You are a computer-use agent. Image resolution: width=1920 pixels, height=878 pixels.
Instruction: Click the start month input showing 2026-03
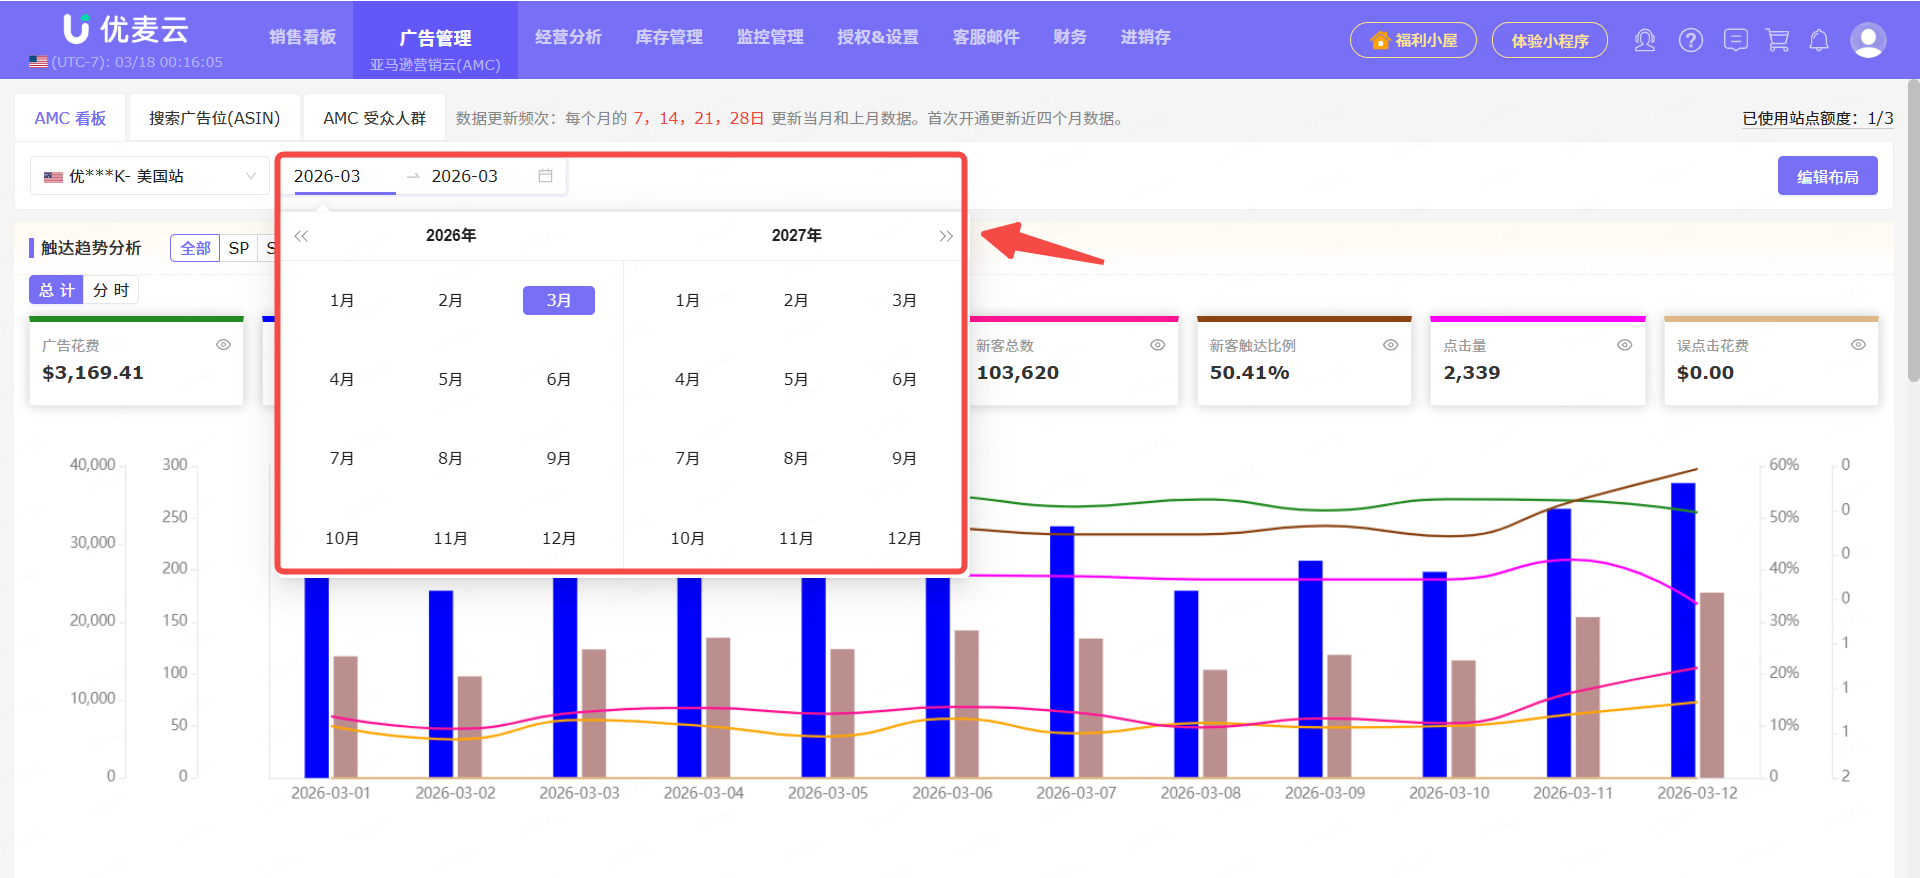point(338,176)
